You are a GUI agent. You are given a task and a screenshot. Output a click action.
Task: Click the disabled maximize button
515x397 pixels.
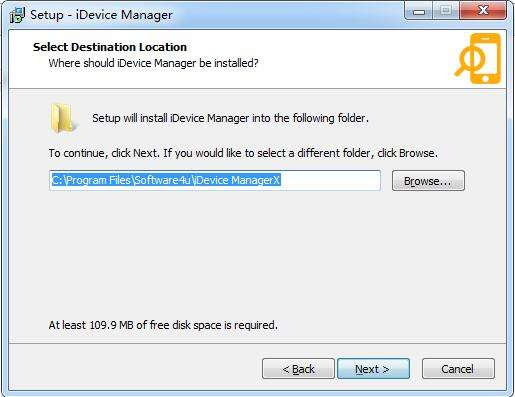tap(446, 11)
